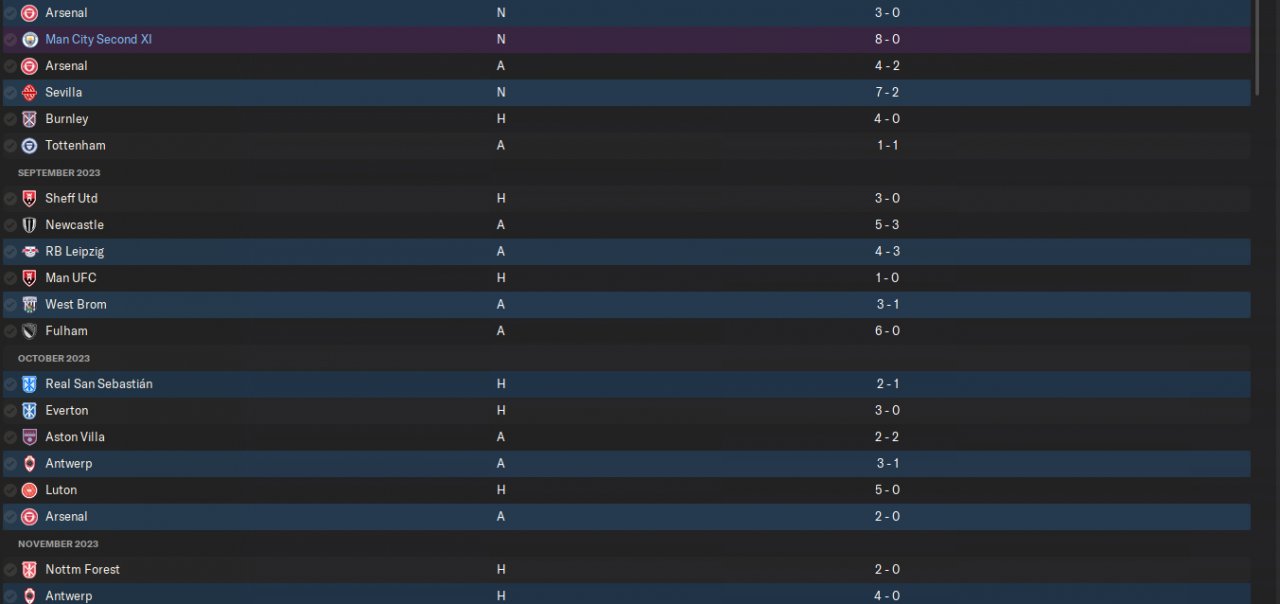This screenshot has height=604, width=1280.
Task: Toggle the check mark in the Sheff Utd row
Action: pyautogui.click(x=10, y=199)
